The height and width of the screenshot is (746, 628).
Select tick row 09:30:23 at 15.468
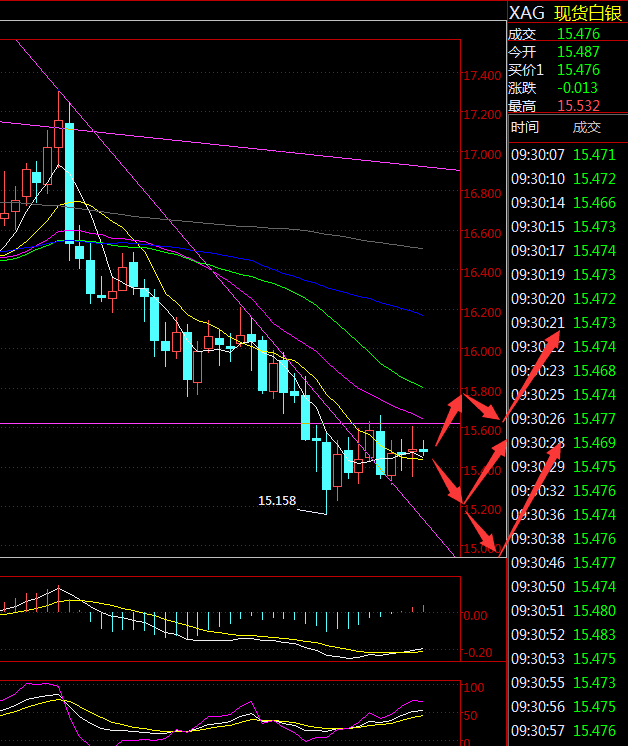click(563, 371)
